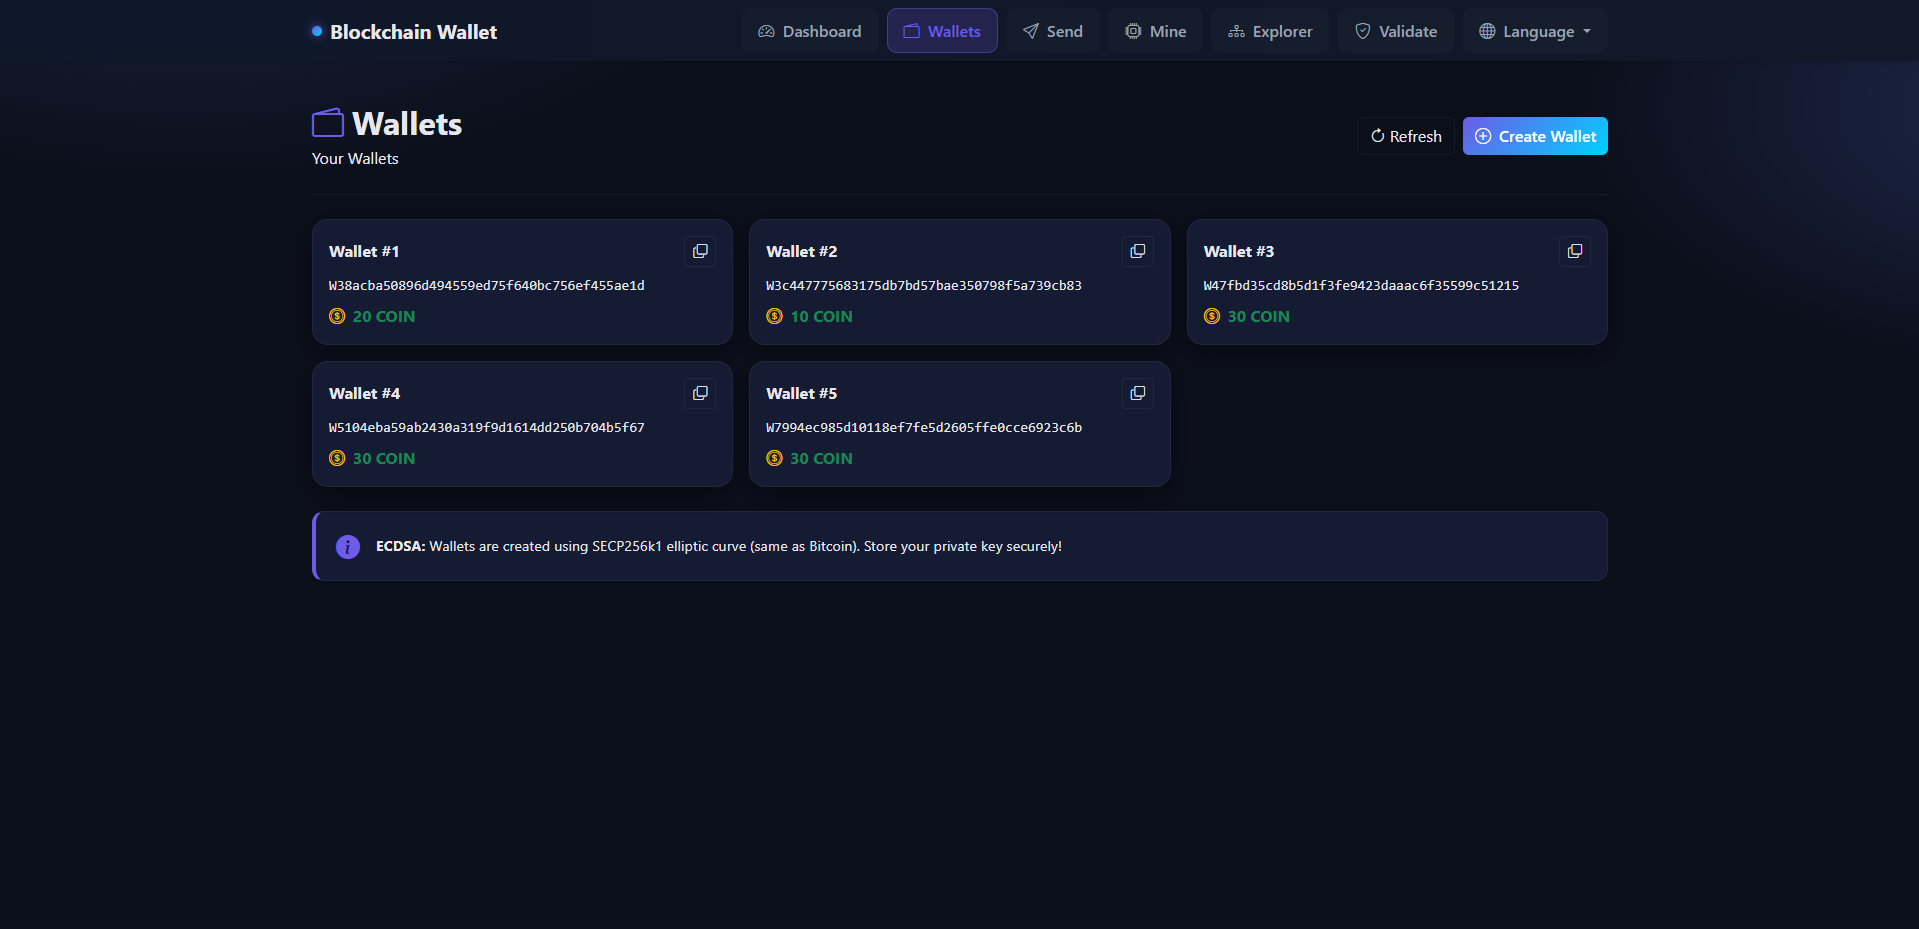Click the shield icon on the Validate button
This screenshot has height=929, width=1919.
1361,31
